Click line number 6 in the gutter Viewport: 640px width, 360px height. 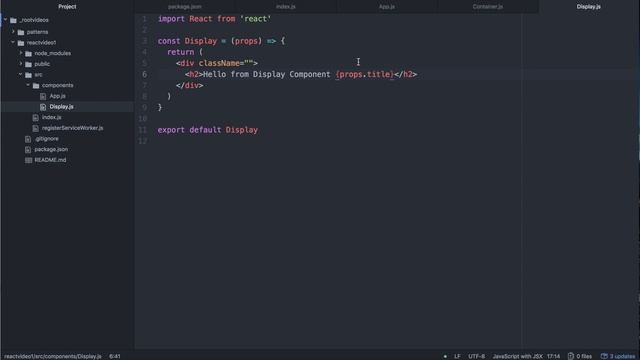click(144, 74)
